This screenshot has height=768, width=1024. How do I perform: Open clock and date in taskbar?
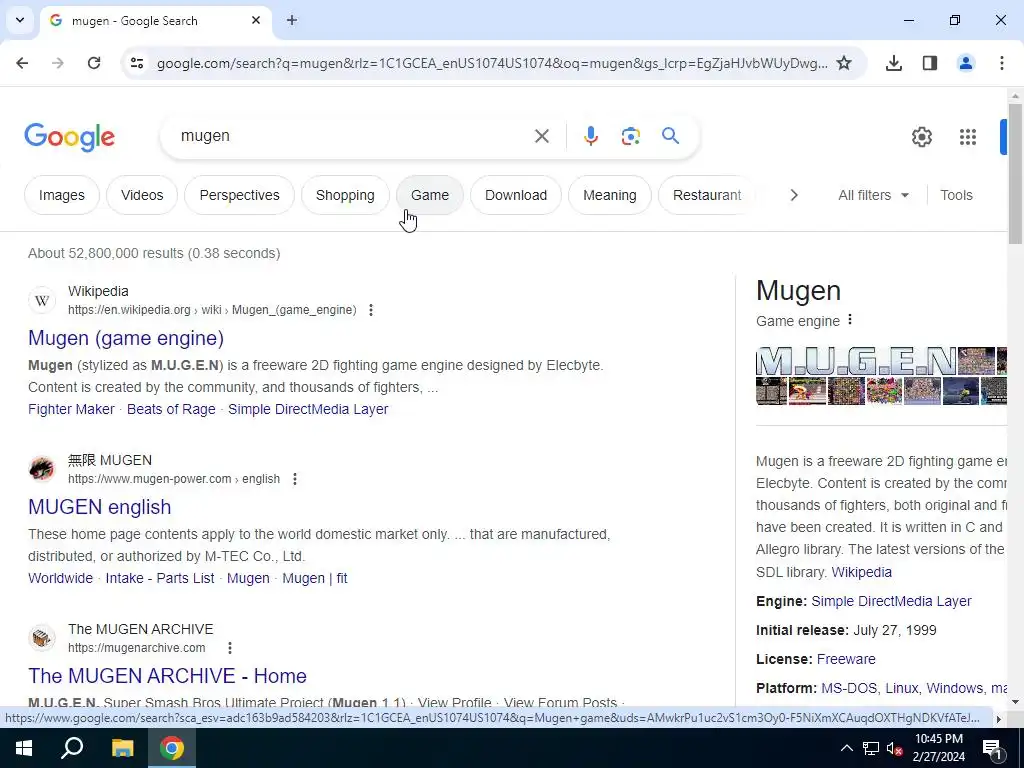click(x=938, y=748)
